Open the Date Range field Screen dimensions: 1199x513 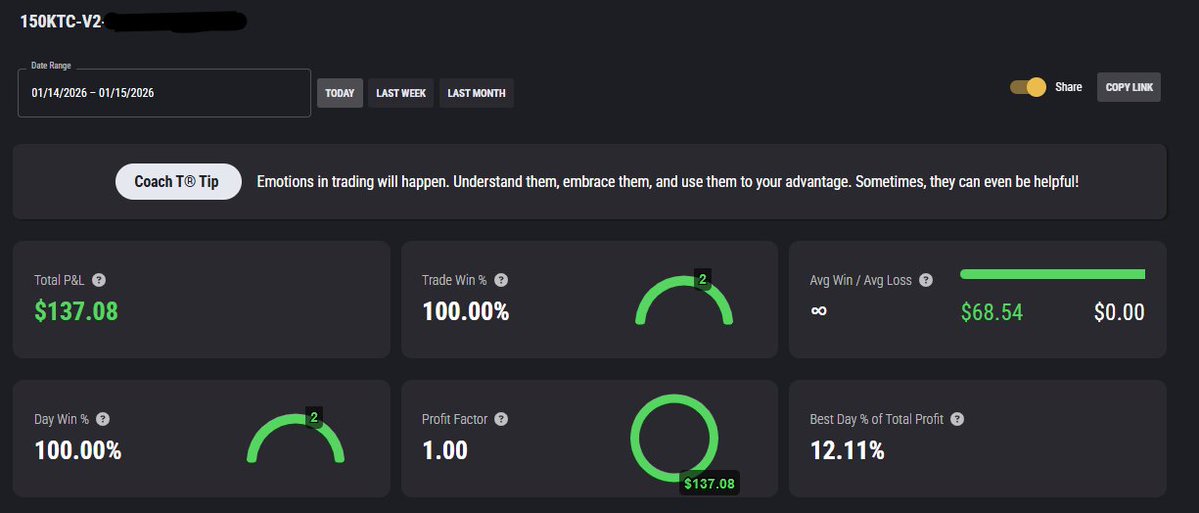point(164,93)
